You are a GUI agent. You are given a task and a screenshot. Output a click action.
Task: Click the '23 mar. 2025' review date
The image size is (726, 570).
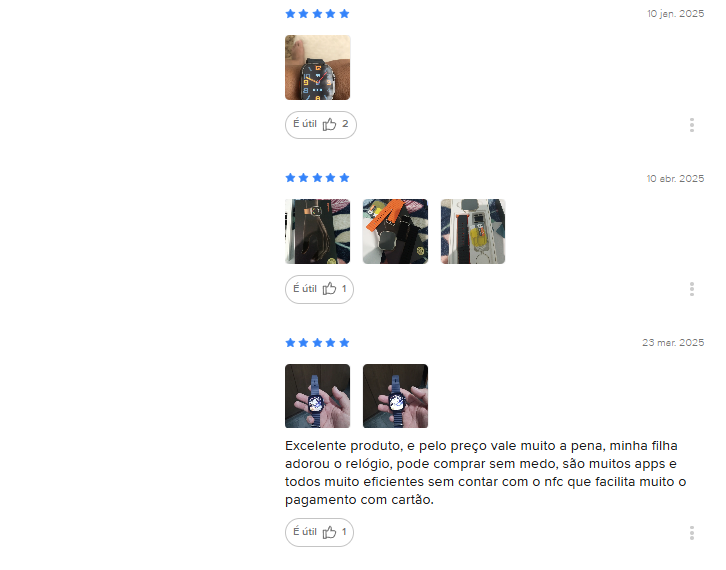point(673,343)
